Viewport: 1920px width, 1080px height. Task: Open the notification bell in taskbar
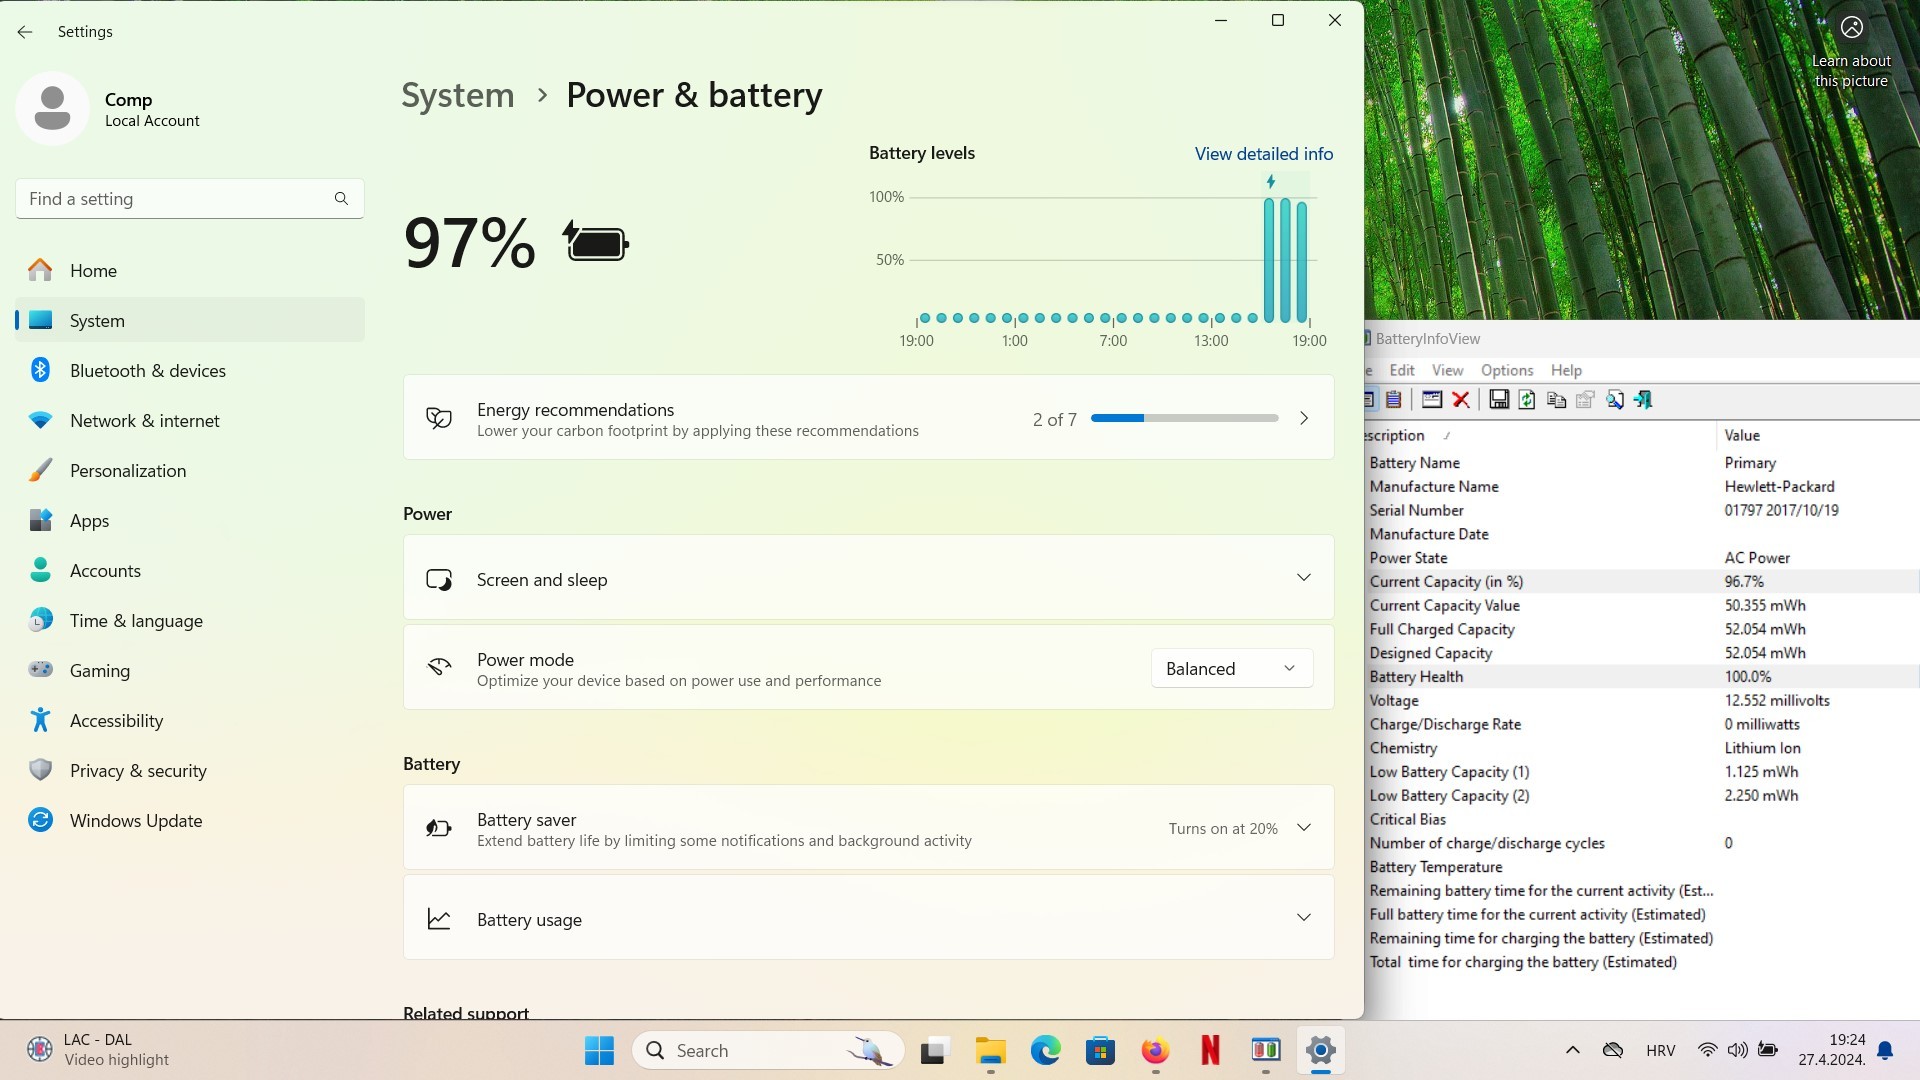tap(1885, 1050)
